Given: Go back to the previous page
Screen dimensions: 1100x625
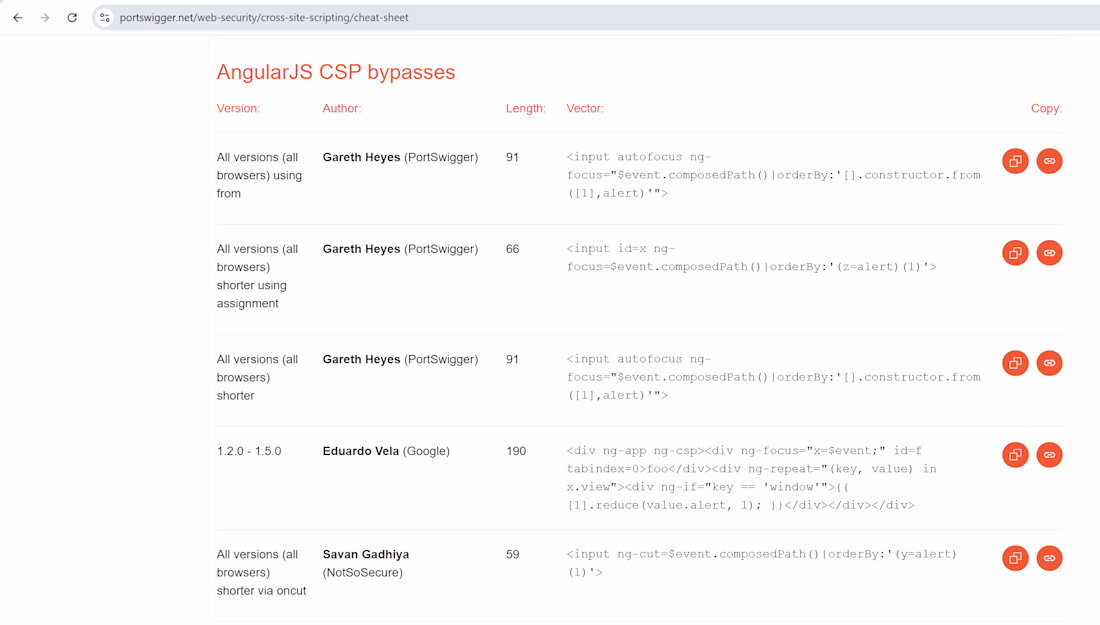Looking at the screenshot, I should (x=18, y=18).
